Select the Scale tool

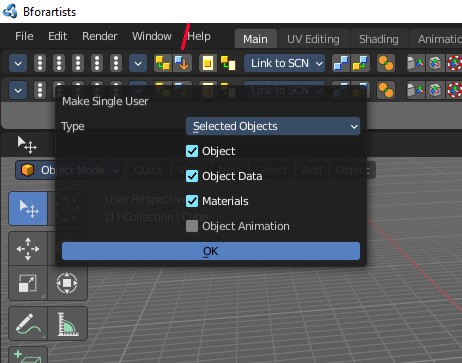(28, 283)
